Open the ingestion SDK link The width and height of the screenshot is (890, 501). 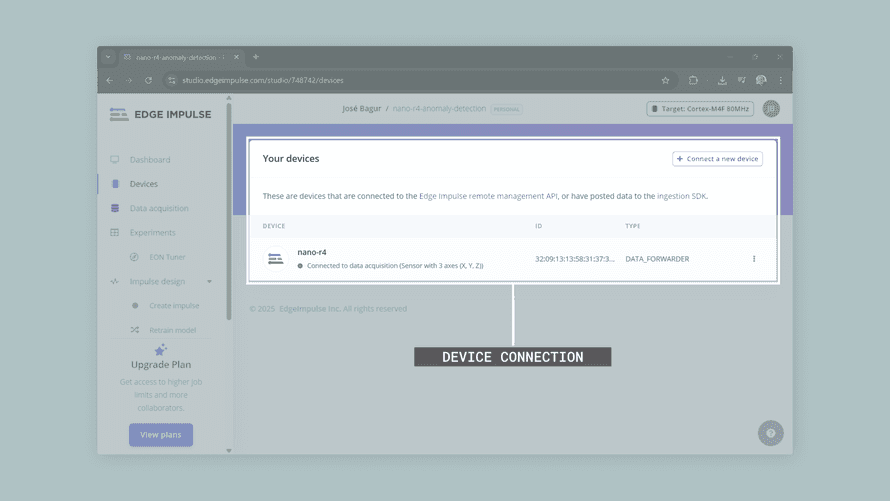tap(682, 196)
